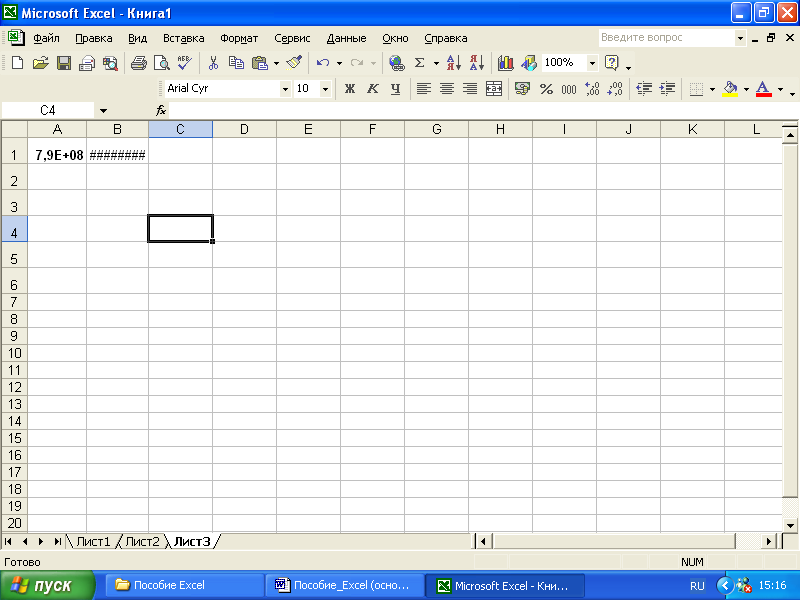Open the fill color palette arrow
The width and height of the screenshot is (800, 600).
[x=746, y=89]
